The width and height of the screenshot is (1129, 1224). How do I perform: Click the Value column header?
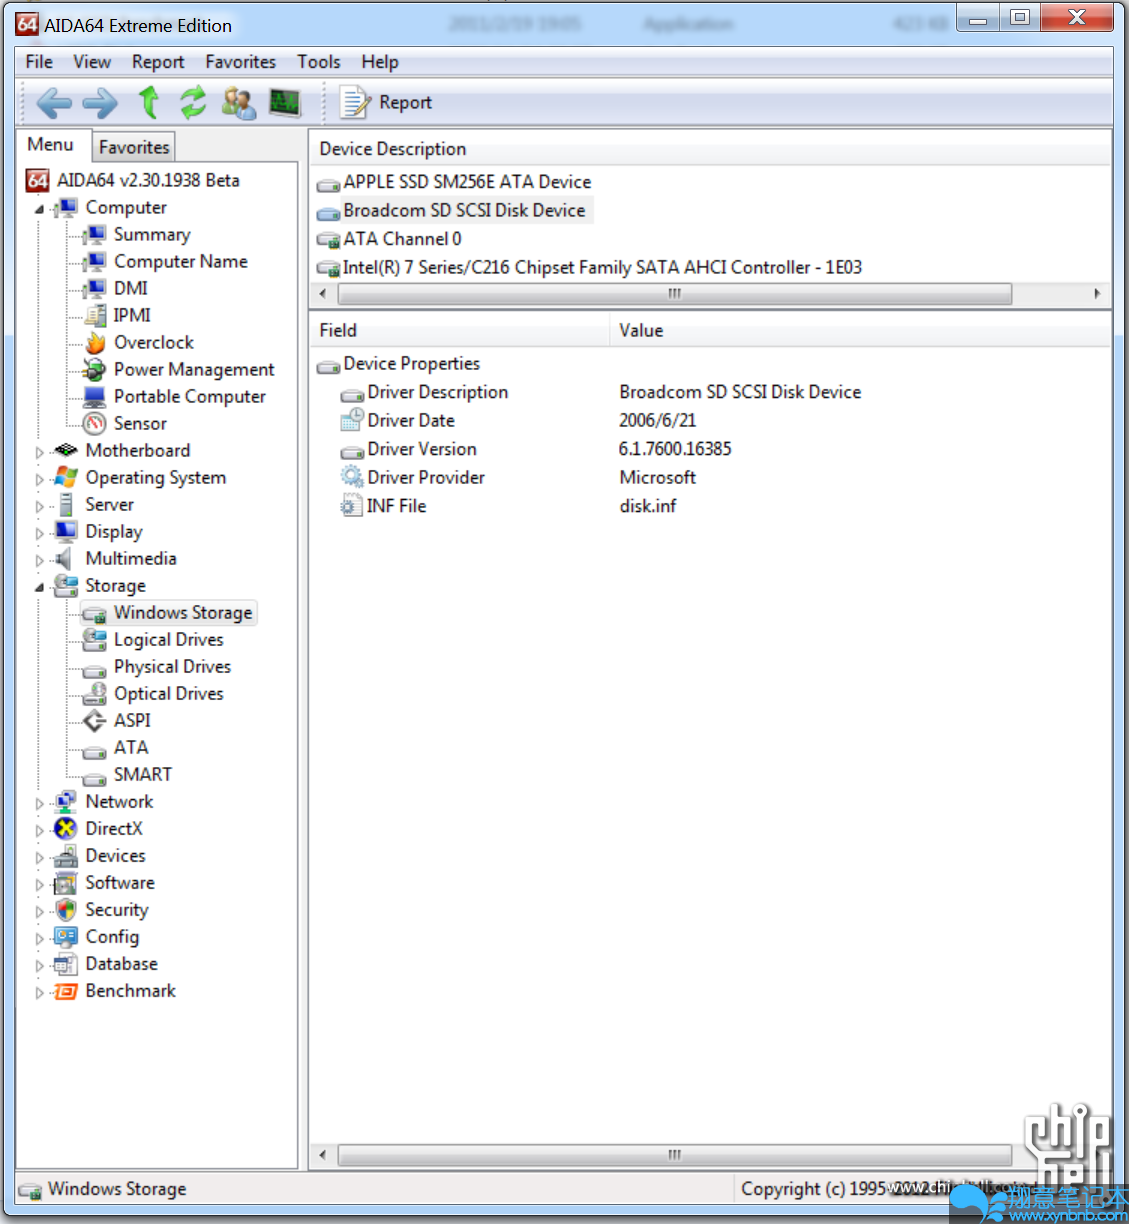coord(860,330)
